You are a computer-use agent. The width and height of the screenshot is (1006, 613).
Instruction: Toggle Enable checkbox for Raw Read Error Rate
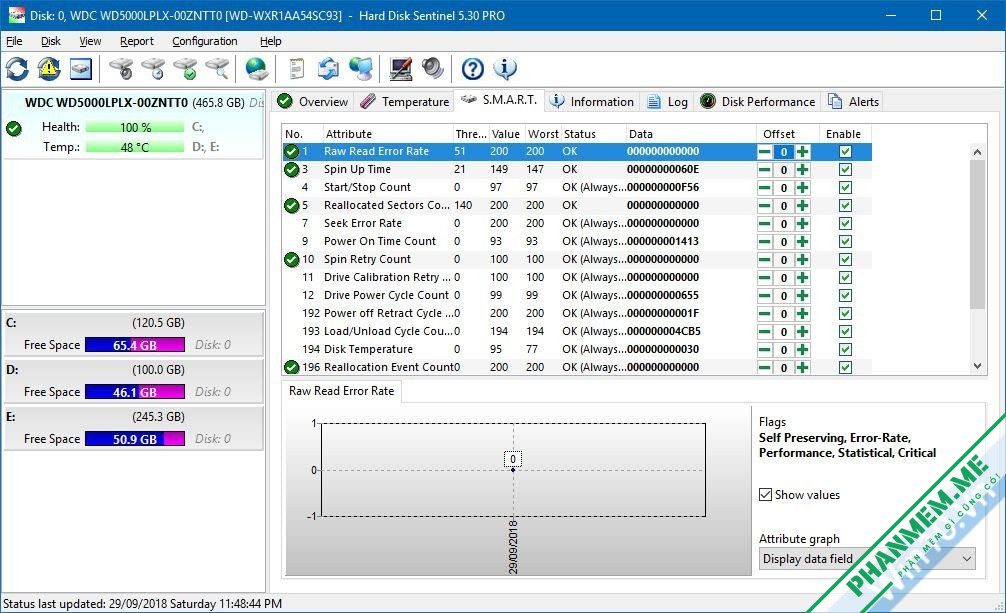(845, 151)
